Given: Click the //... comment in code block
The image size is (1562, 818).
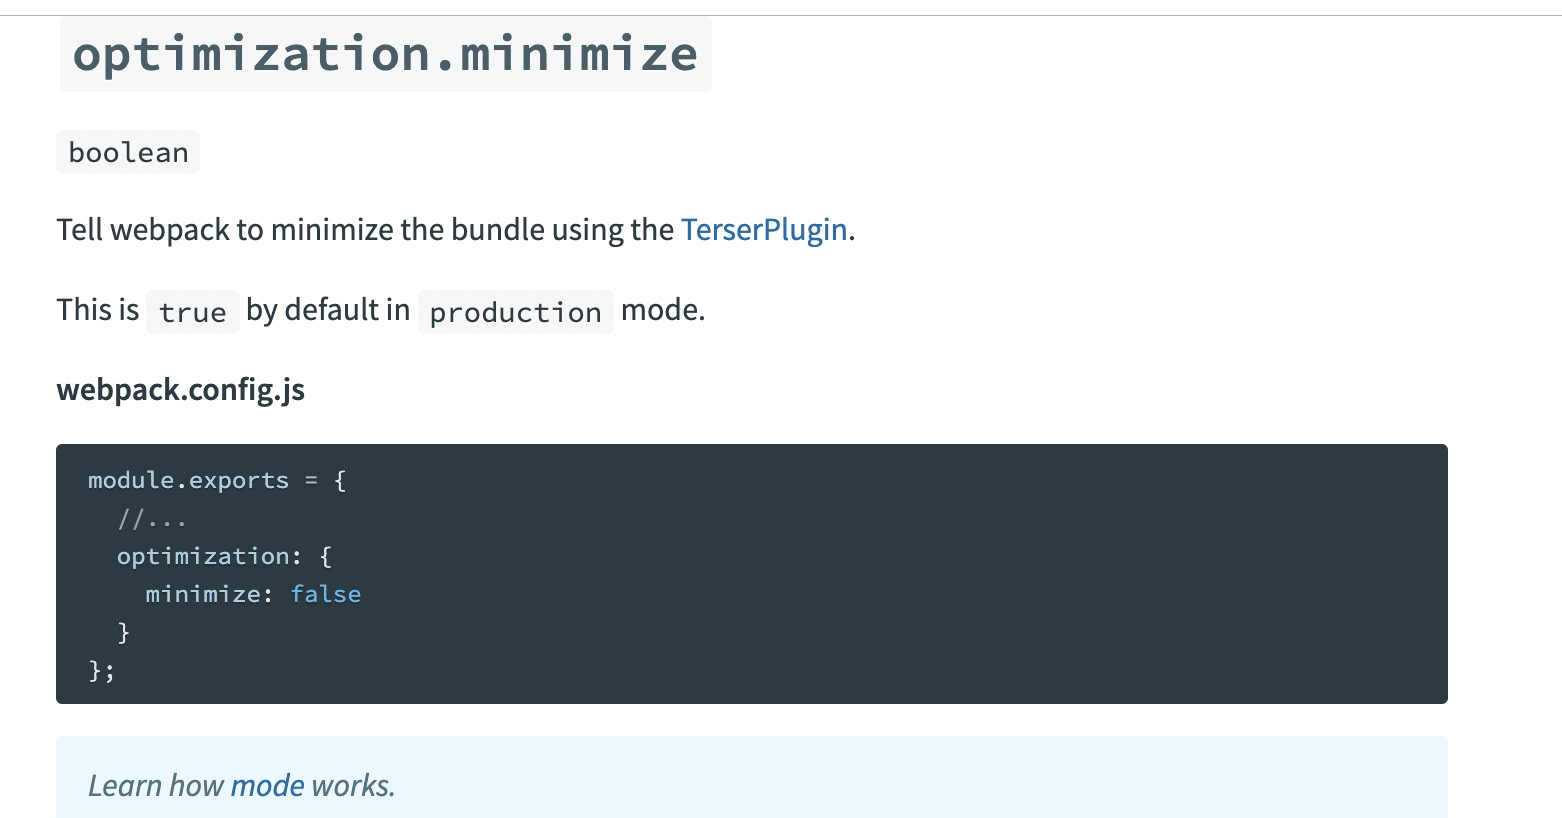Looking at the screenshot, I should tap(152, 519).
